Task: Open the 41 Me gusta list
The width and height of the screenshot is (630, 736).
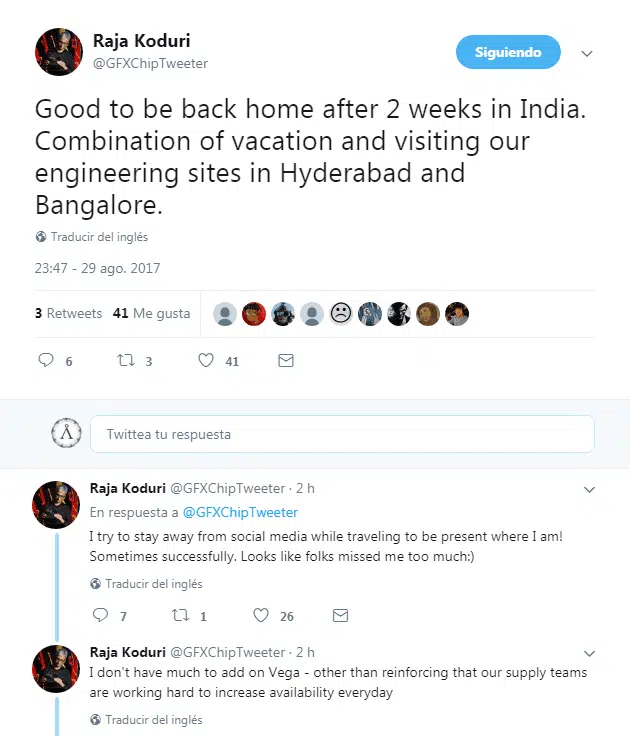Action: point(151,313)
